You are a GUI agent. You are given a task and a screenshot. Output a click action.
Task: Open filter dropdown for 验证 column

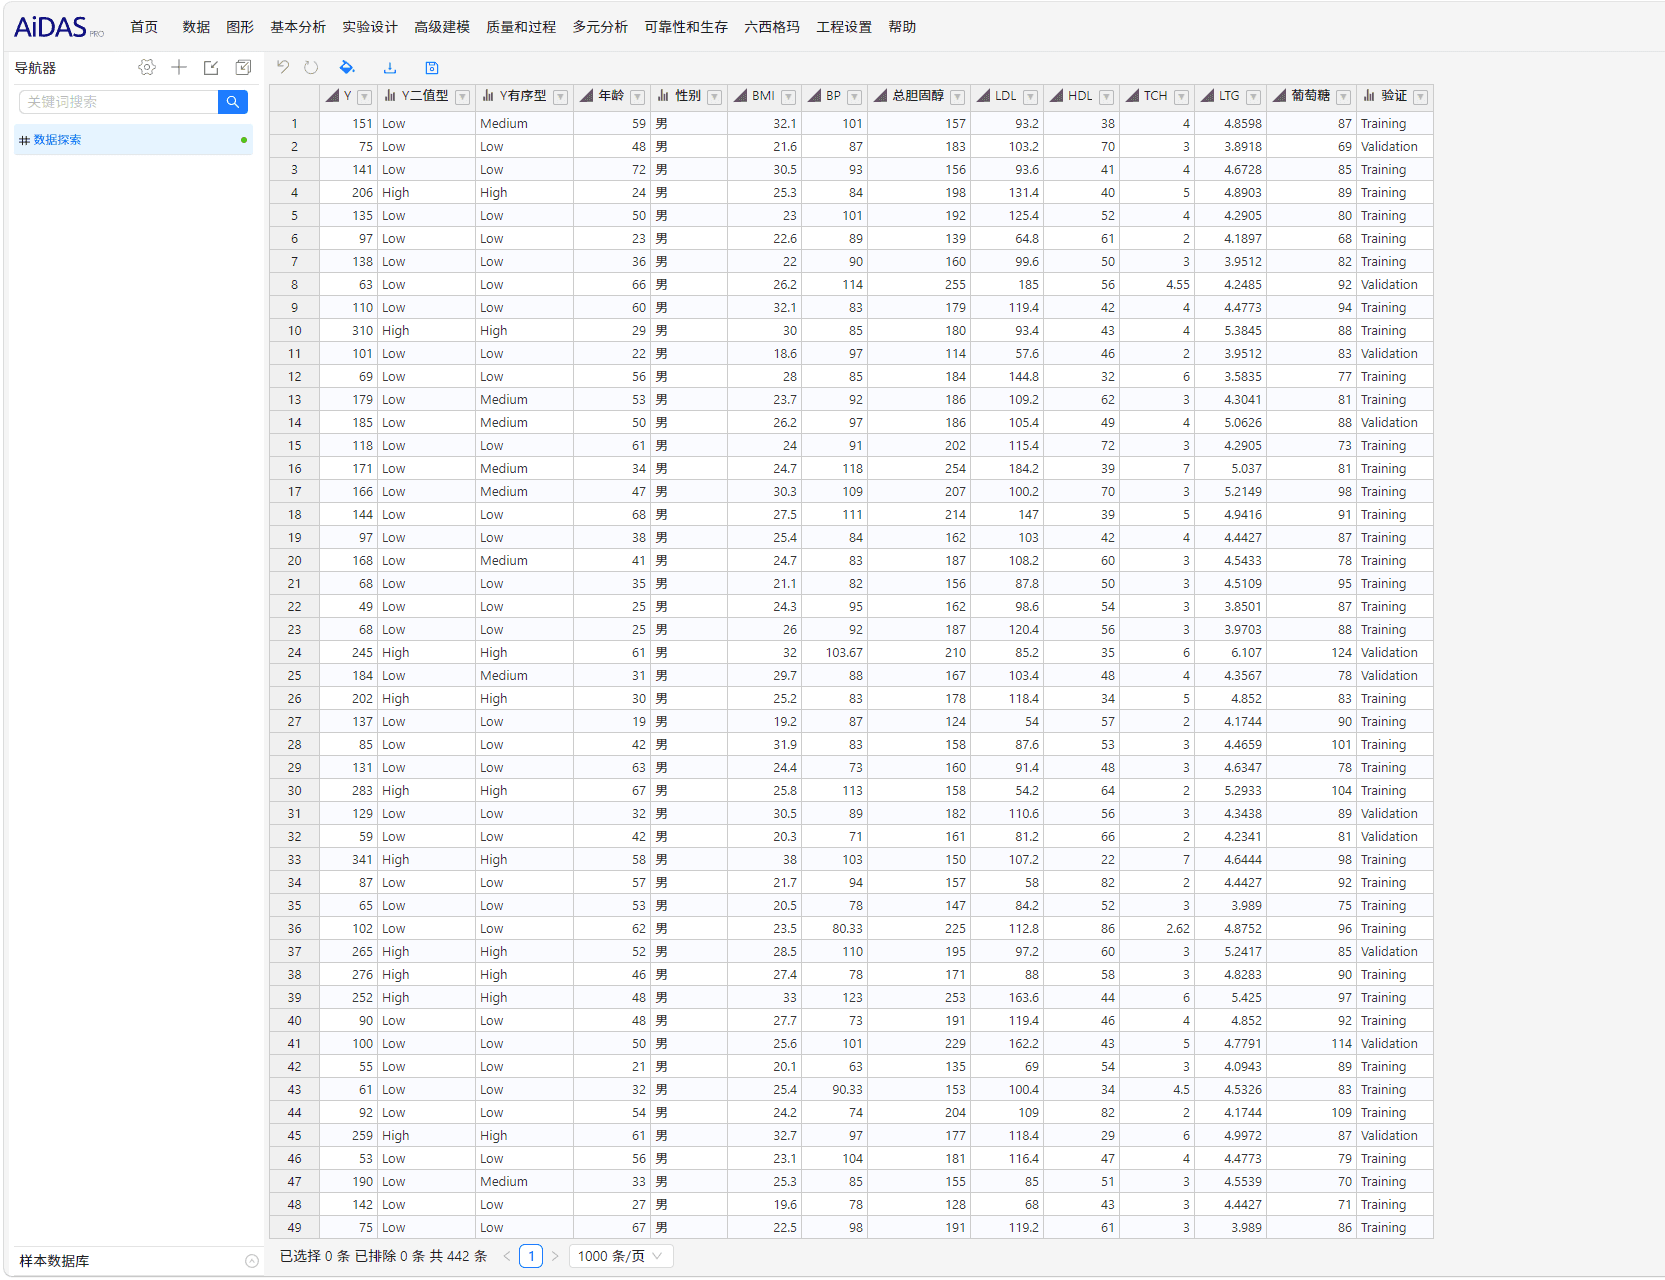[x=1420, y=97]
